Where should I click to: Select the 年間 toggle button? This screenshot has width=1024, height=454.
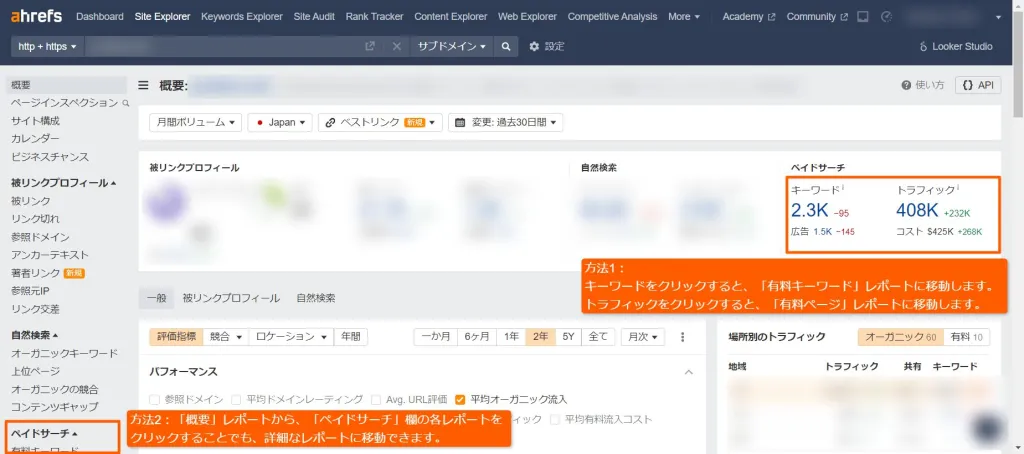[351, 337]
